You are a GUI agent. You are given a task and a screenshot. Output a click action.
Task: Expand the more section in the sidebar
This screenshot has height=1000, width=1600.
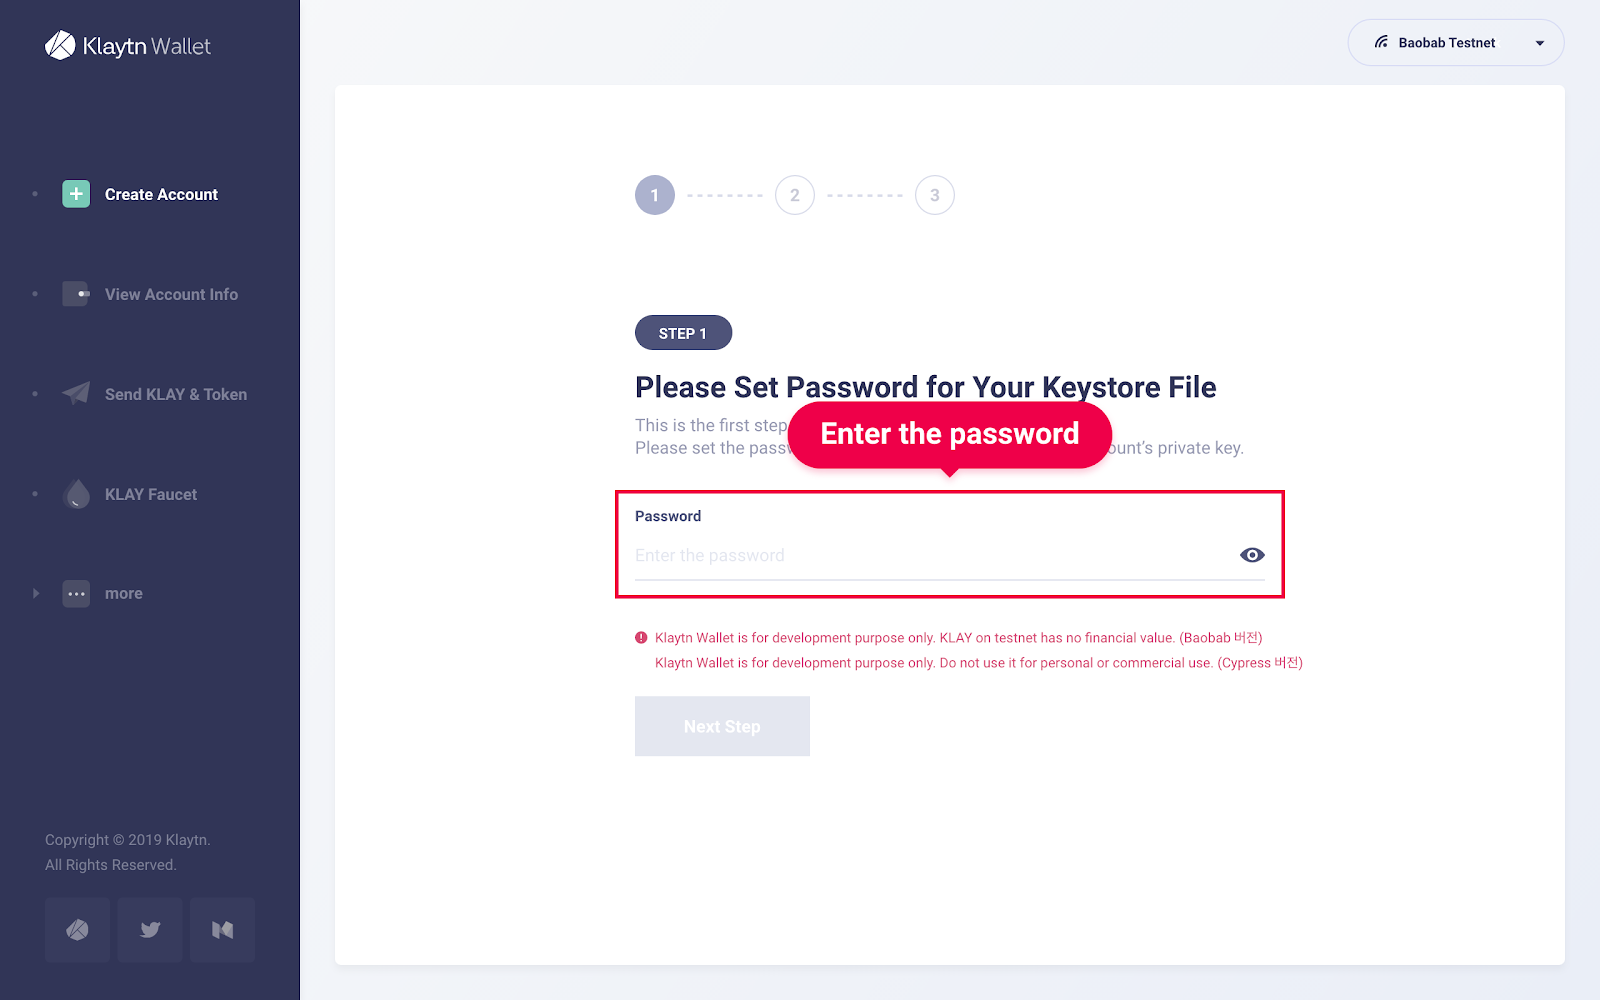pos(123,593)
